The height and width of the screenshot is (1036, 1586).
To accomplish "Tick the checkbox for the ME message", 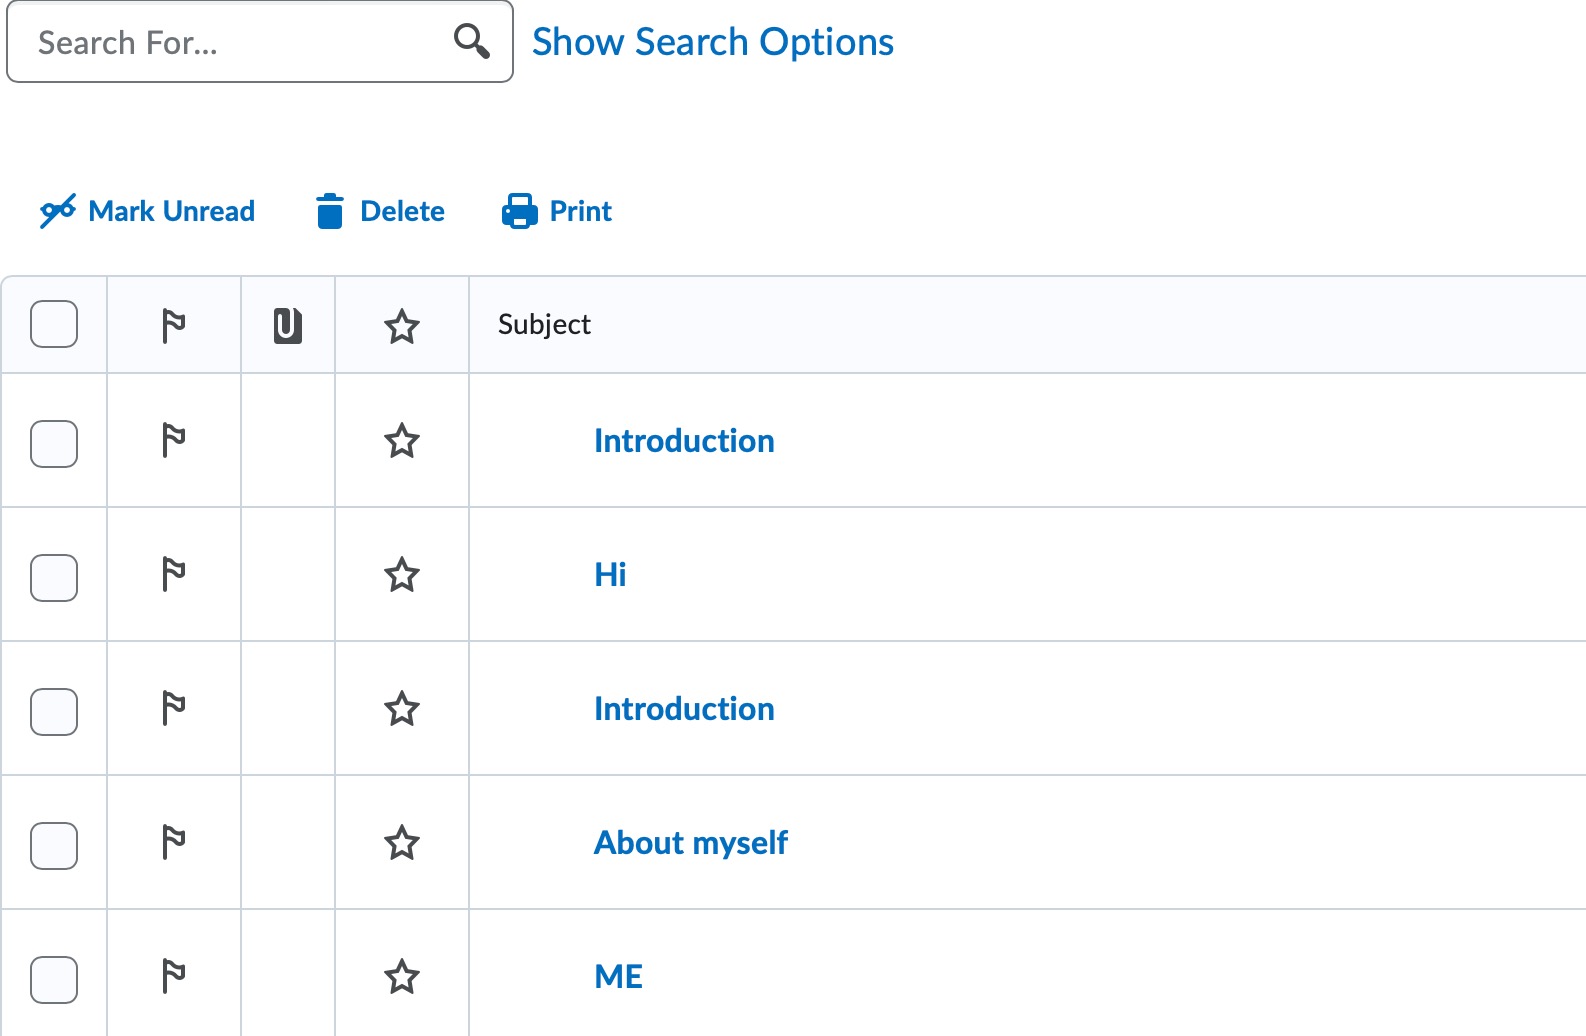I will (x=54, y=979).
